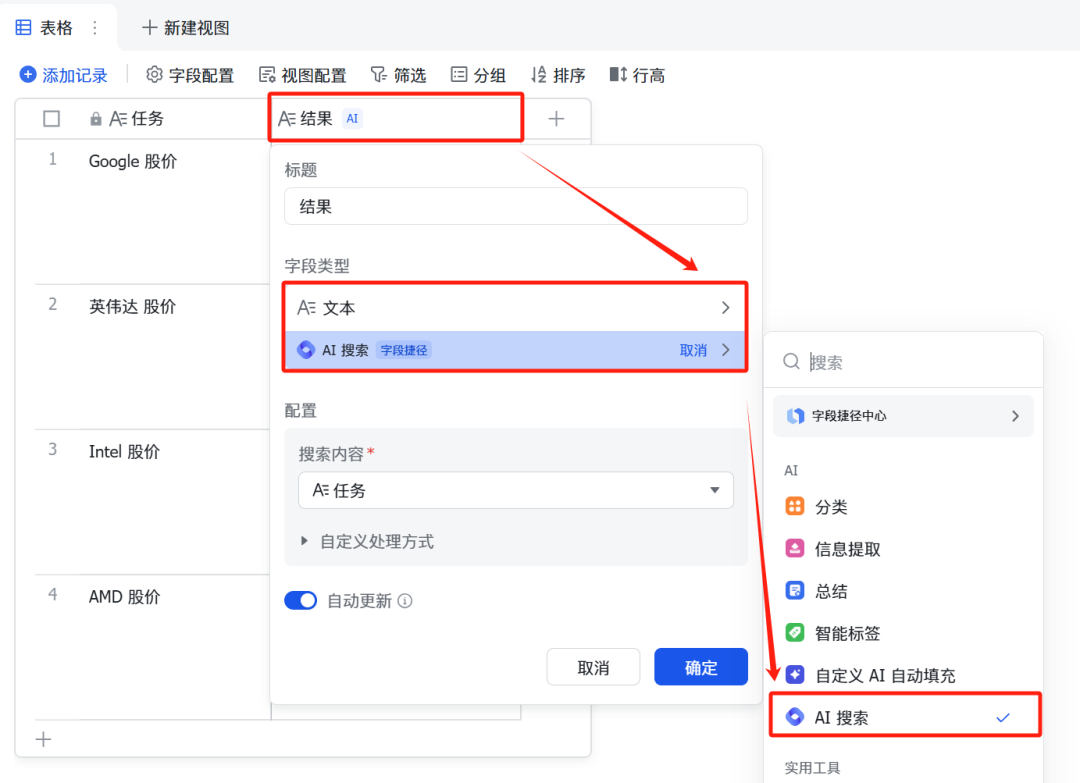Click the 自定义 AI 自动填充 icon

click(x=795, y=675)
